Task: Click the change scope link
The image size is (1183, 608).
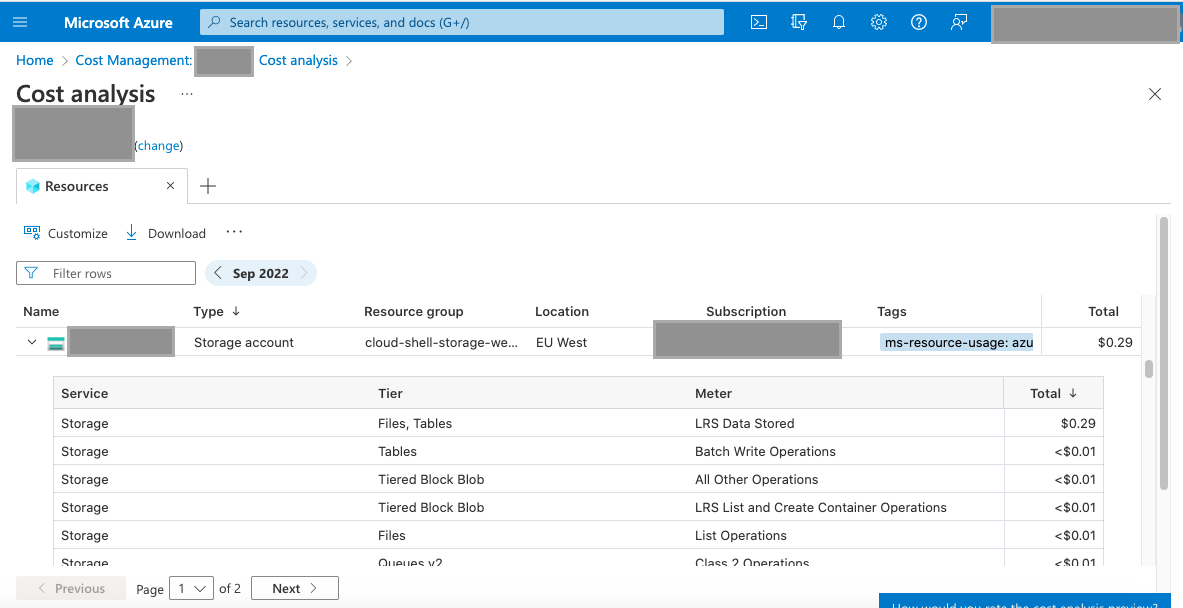Action: (158, 146)
